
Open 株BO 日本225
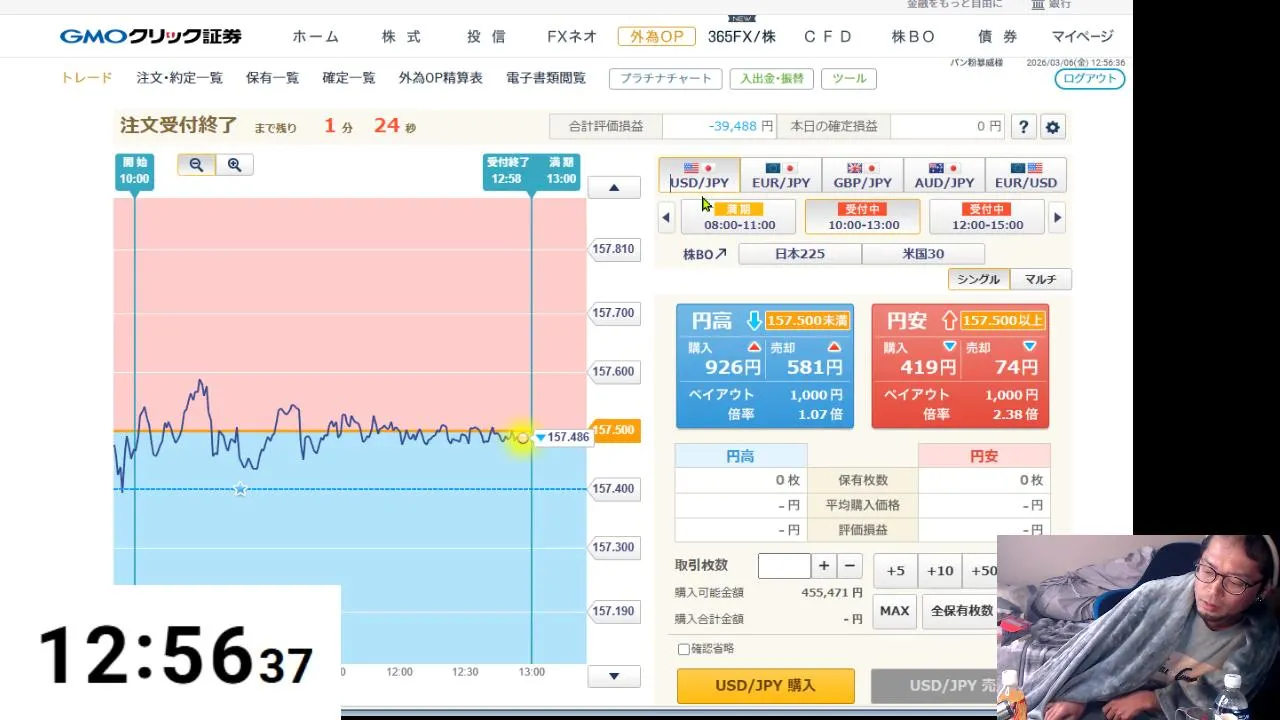tap(800, 254)
